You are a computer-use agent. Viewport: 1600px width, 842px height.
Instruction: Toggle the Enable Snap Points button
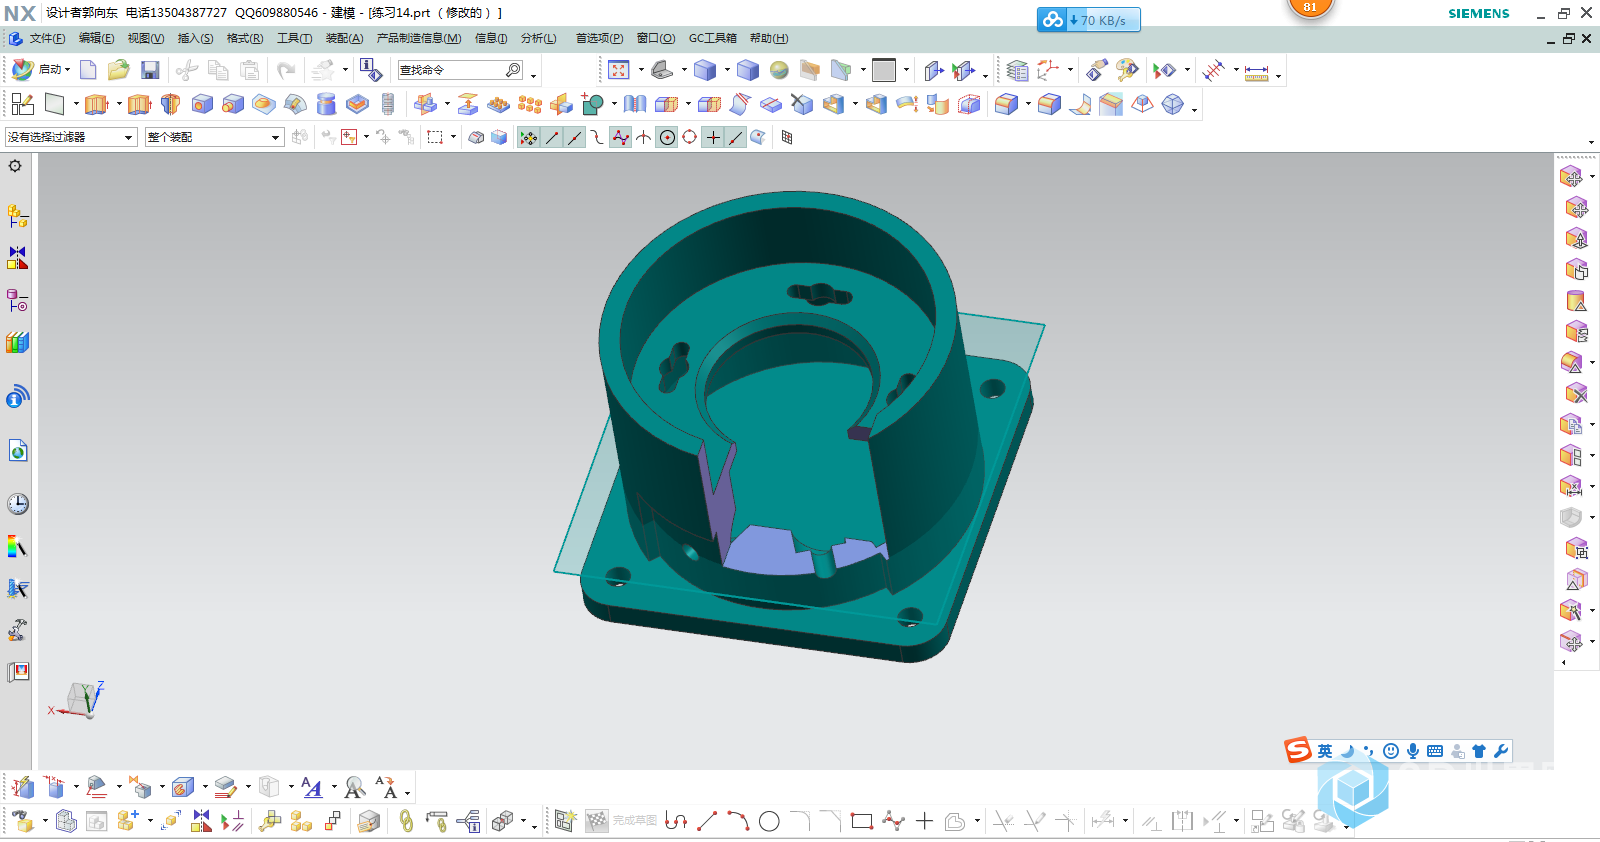click(529, 137)
